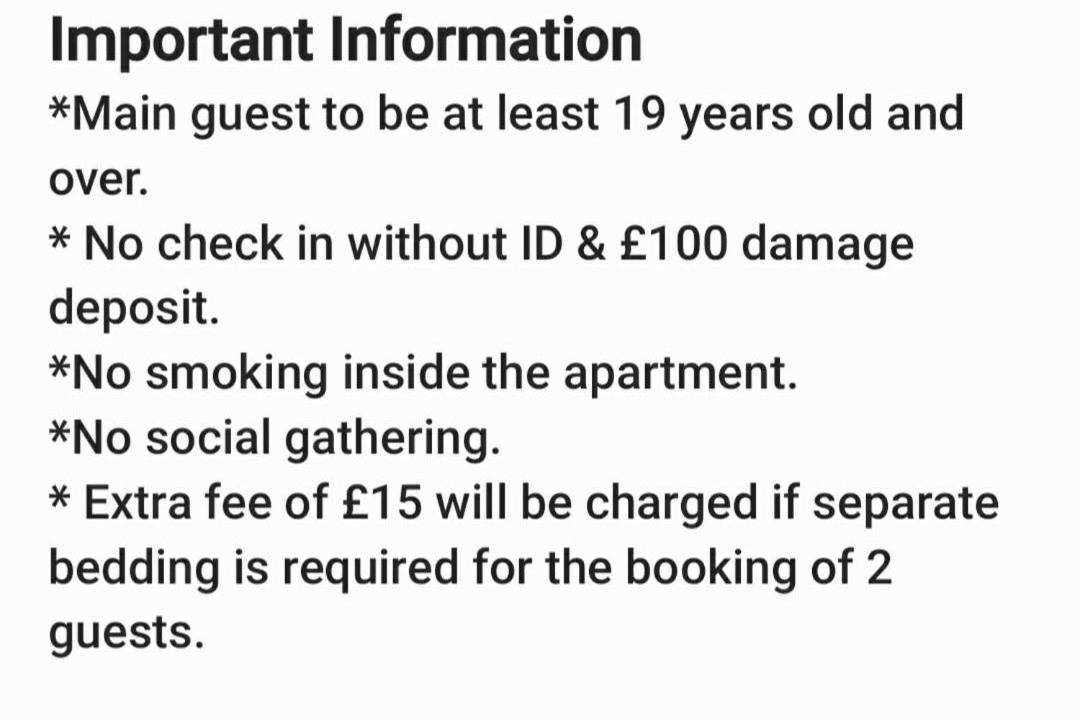Click the Important Information heading
1080x720 pixels.
(346, 39)
